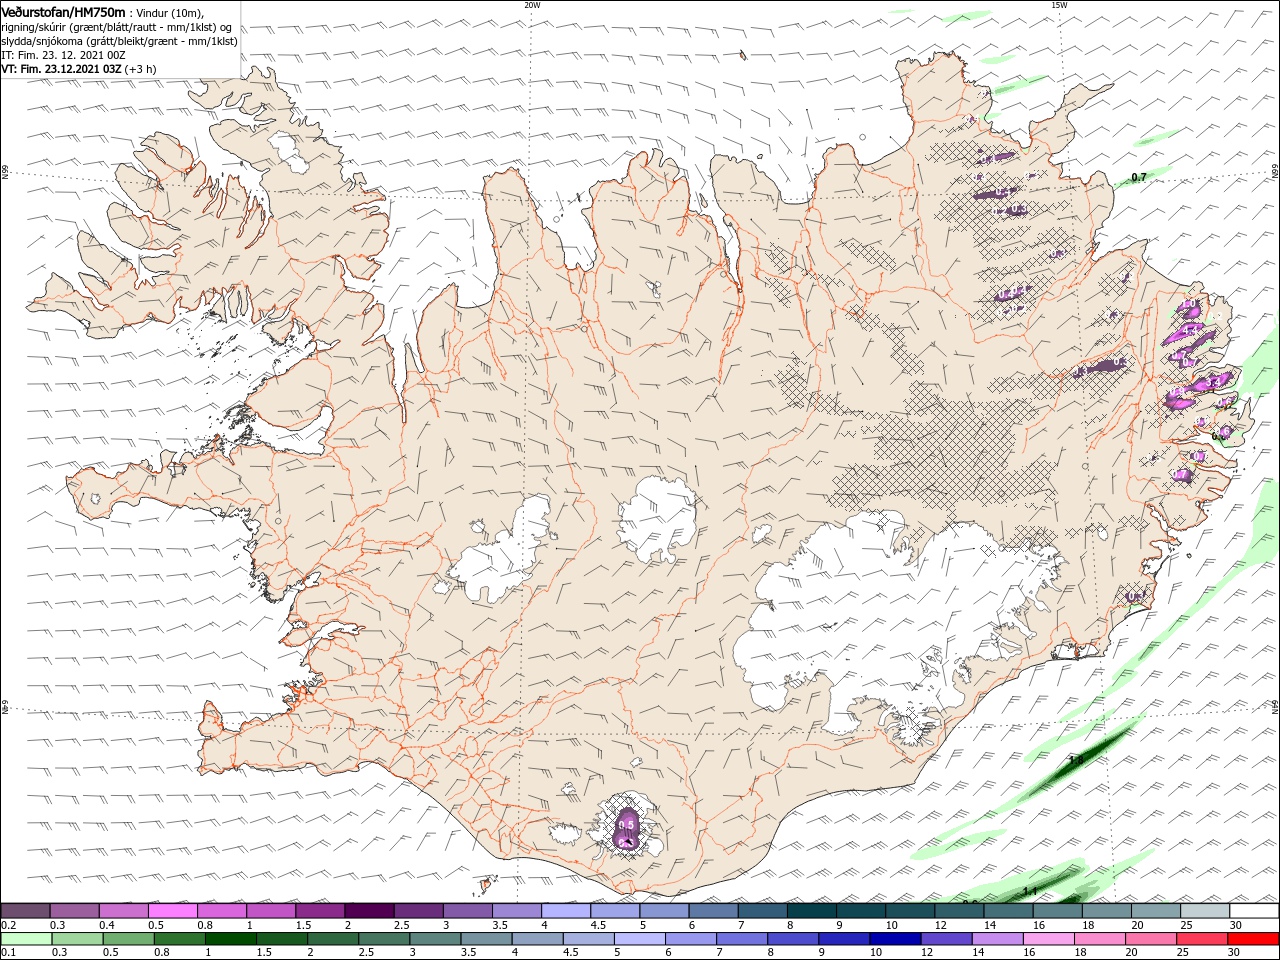Click upper legend swatch starting at 1.5
1280x960 pixels.
tap(320, 910)
